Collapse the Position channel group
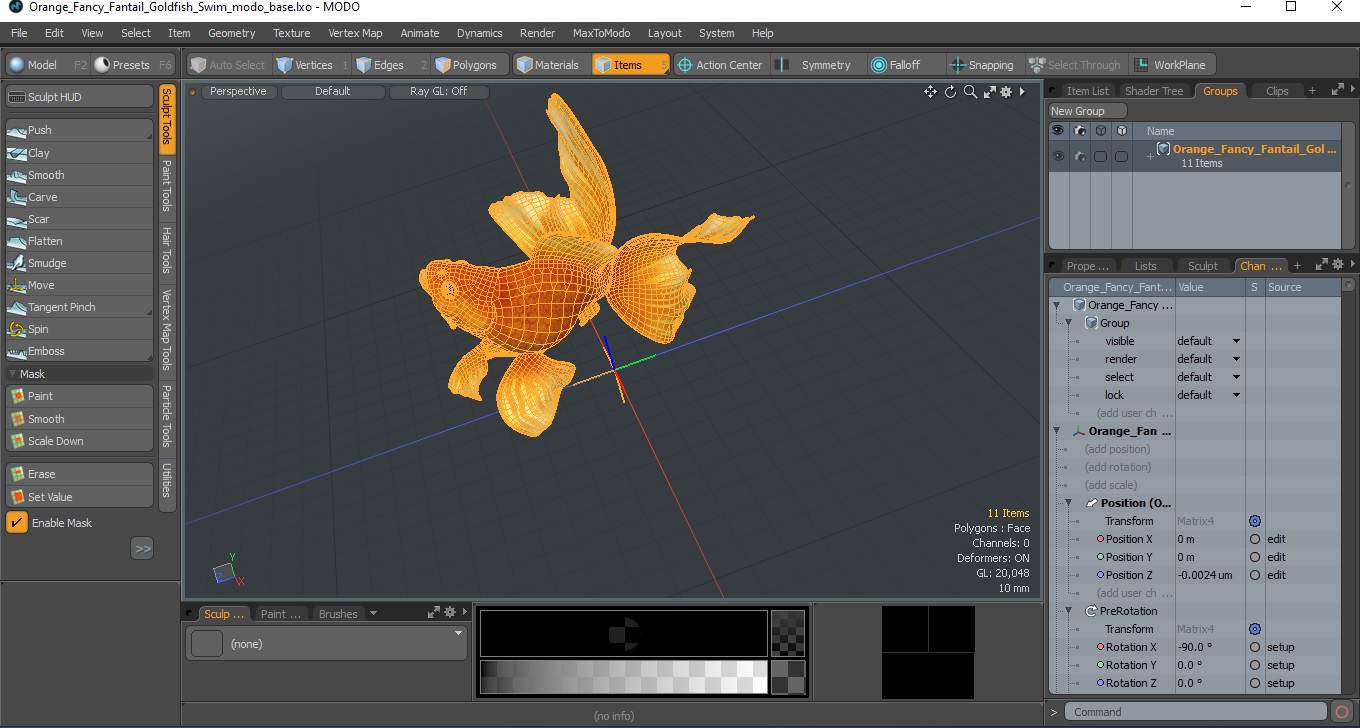The height and width of the screenshot is (728, 1360). 1068,503
